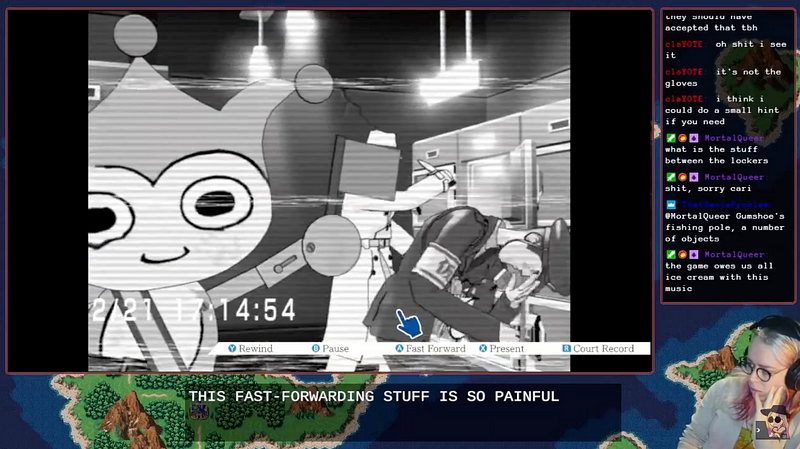Click orange badge beside 'shit, sorry cari' message
The image size is (800, 449).
pos(682,177)
